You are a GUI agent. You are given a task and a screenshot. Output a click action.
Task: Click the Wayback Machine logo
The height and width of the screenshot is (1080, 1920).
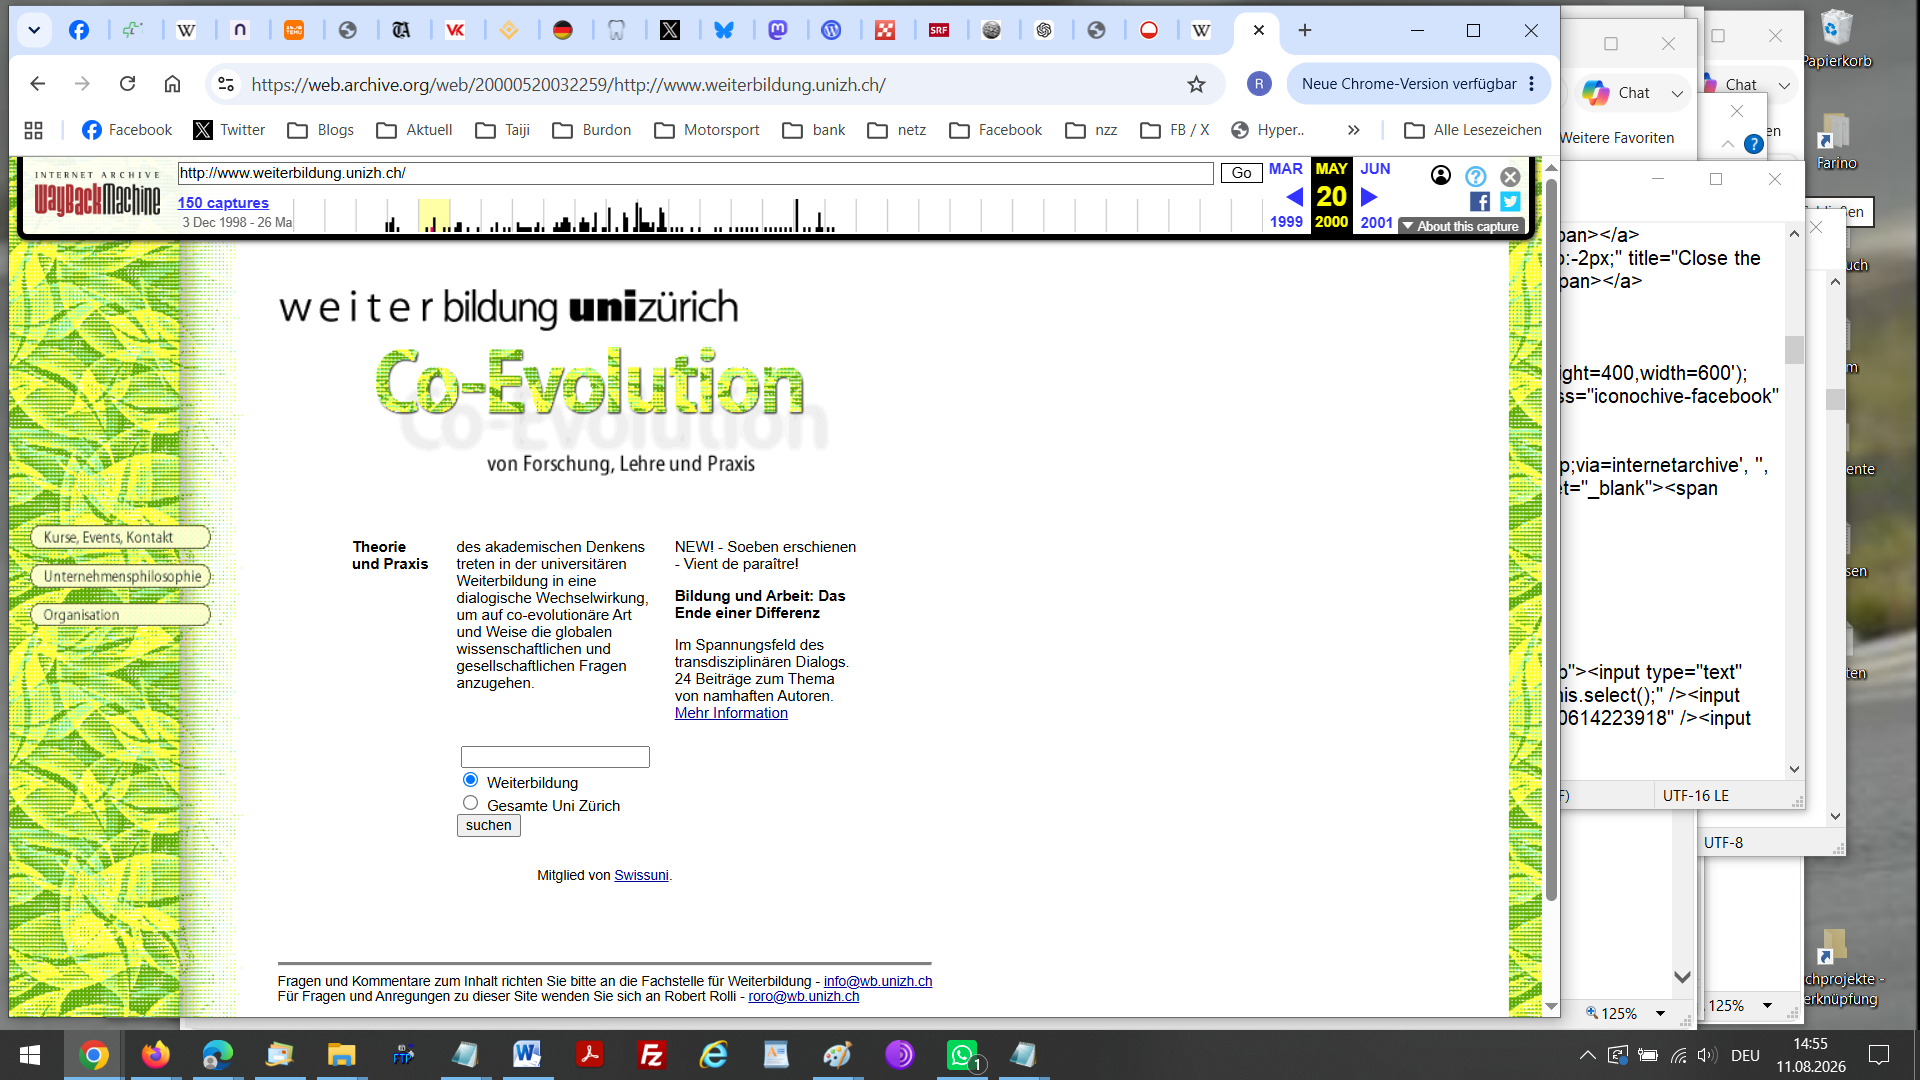(x=97, y=194)
